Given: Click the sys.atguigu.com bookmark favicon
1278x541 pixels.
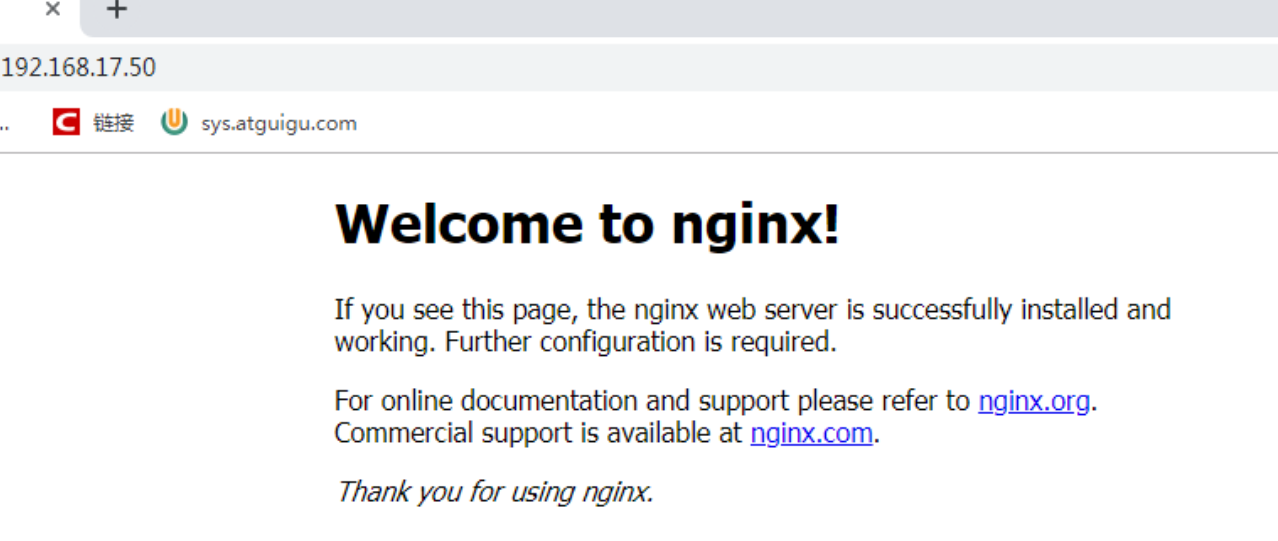Looking at the screenshot, I should 174,122.
